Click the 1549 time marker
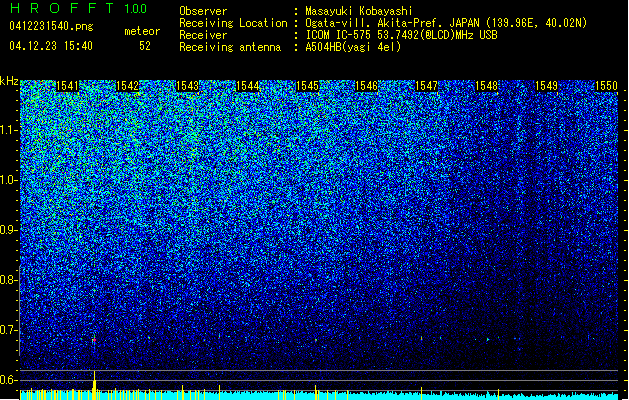629x400 pixels. click(x=546, y=86)
